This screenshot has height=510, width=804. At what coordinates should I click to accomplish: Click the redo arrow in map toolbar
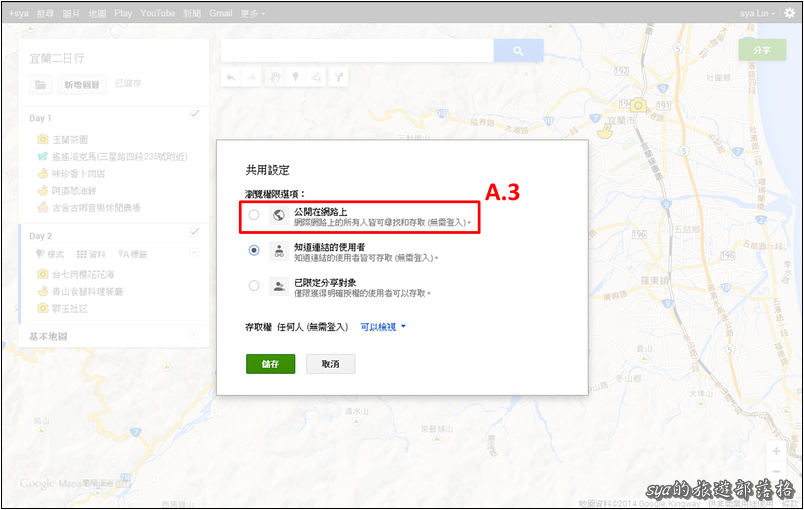(251, 77)
